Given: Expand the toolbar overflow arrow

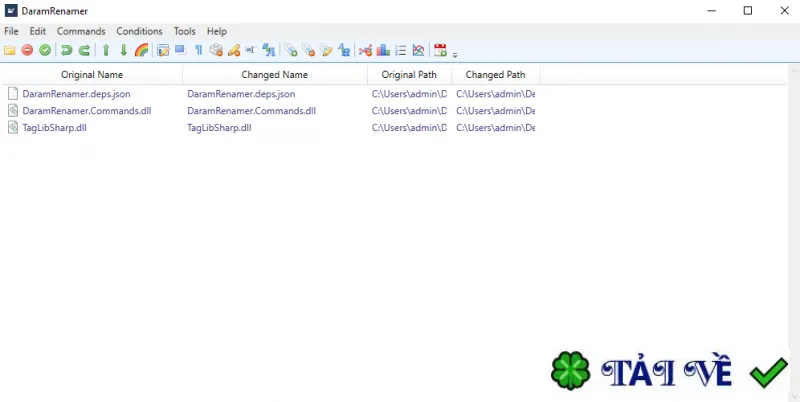Looking at the screenshot, I should point(455,54).
